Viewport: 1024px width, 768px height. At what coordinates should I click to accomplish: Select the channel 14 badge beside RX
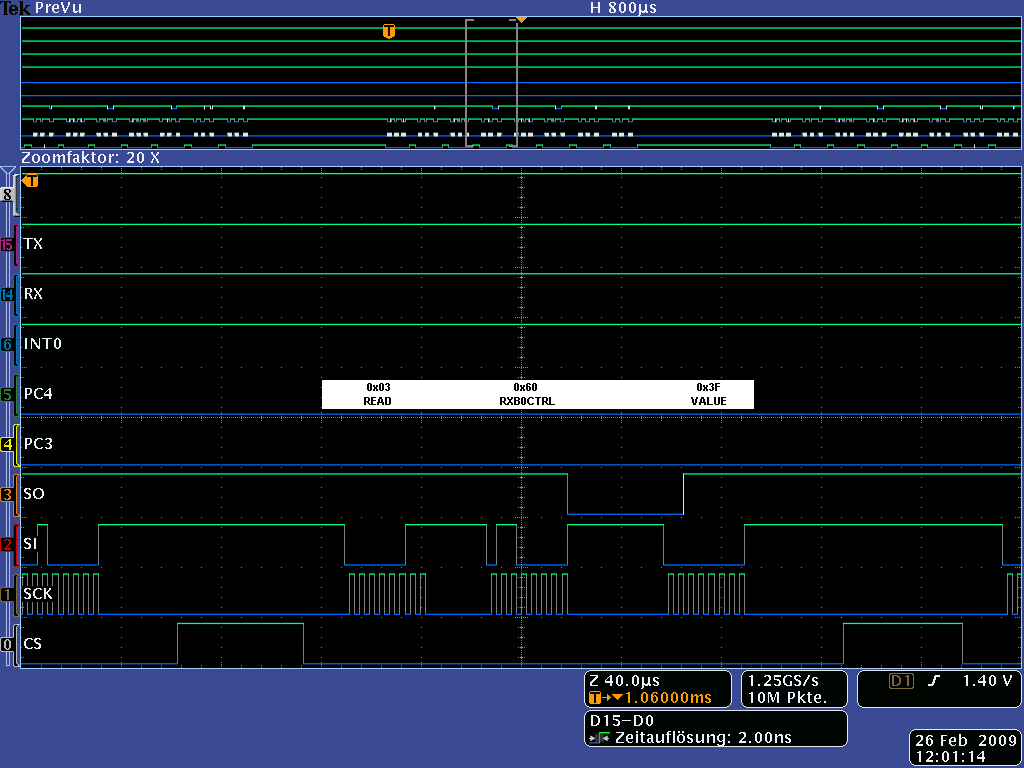pyautogui.click(x=7, y=295)
